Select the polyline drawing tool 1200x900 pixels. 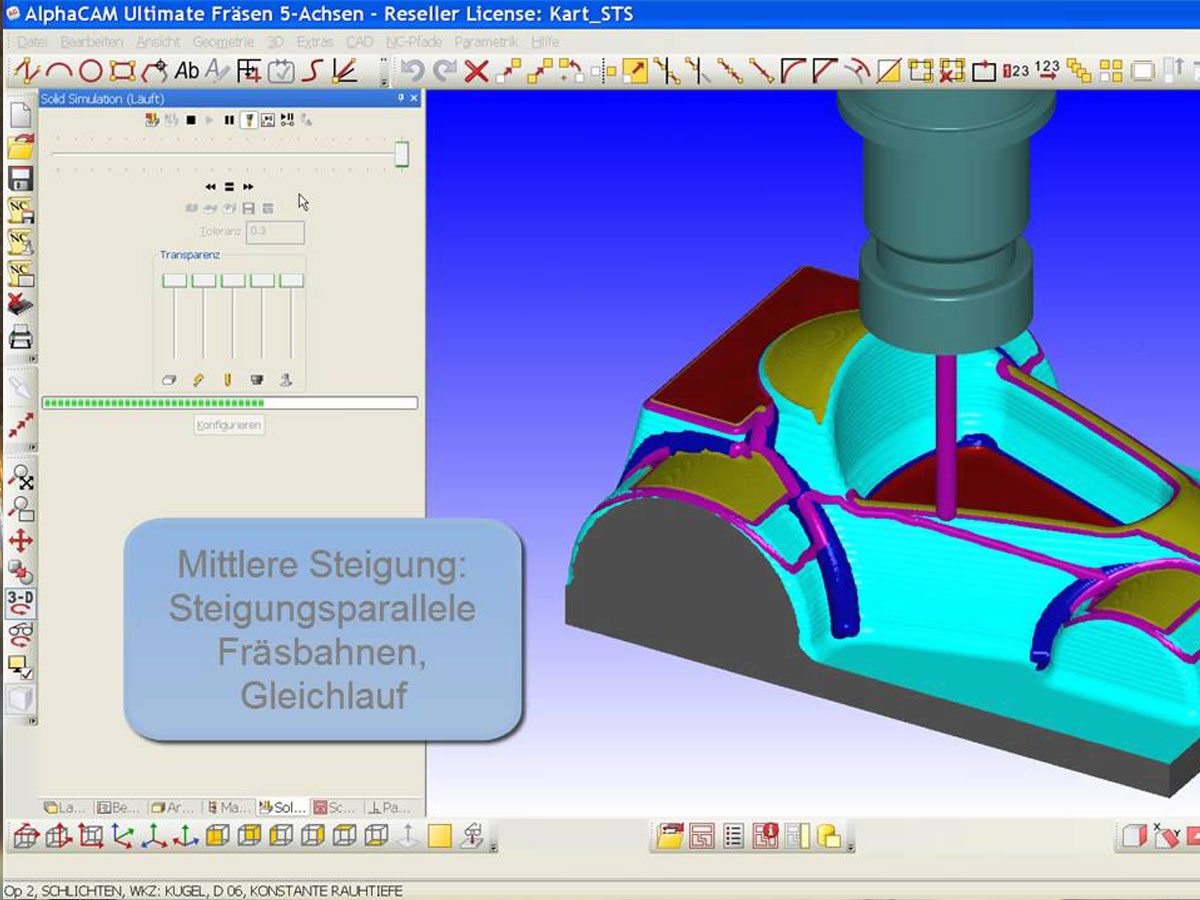pos(27,71)
